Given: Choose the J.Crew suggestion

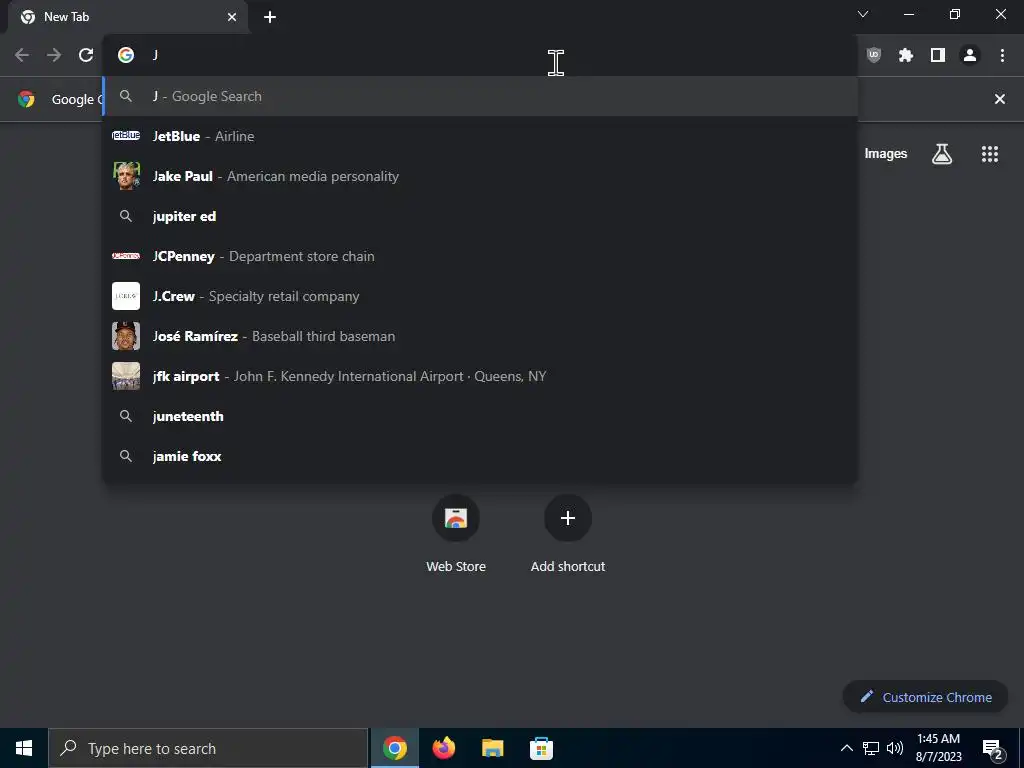Looking at the screenshot, I should pos(480,296).
